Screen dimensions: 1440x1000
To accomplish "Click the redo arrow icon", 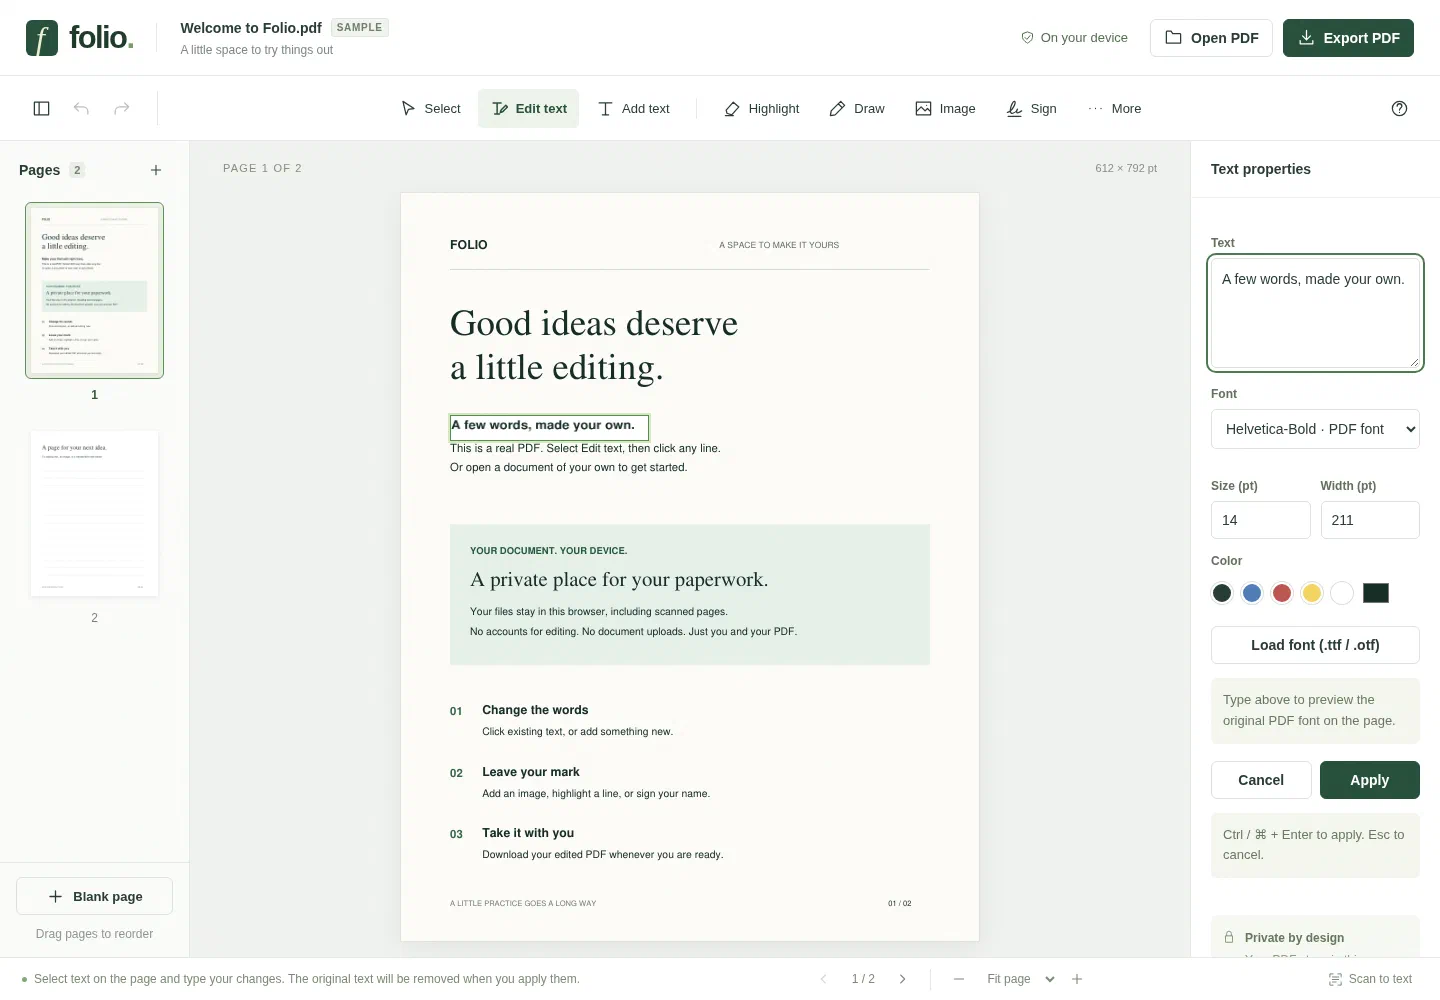I will click(122, 108).
